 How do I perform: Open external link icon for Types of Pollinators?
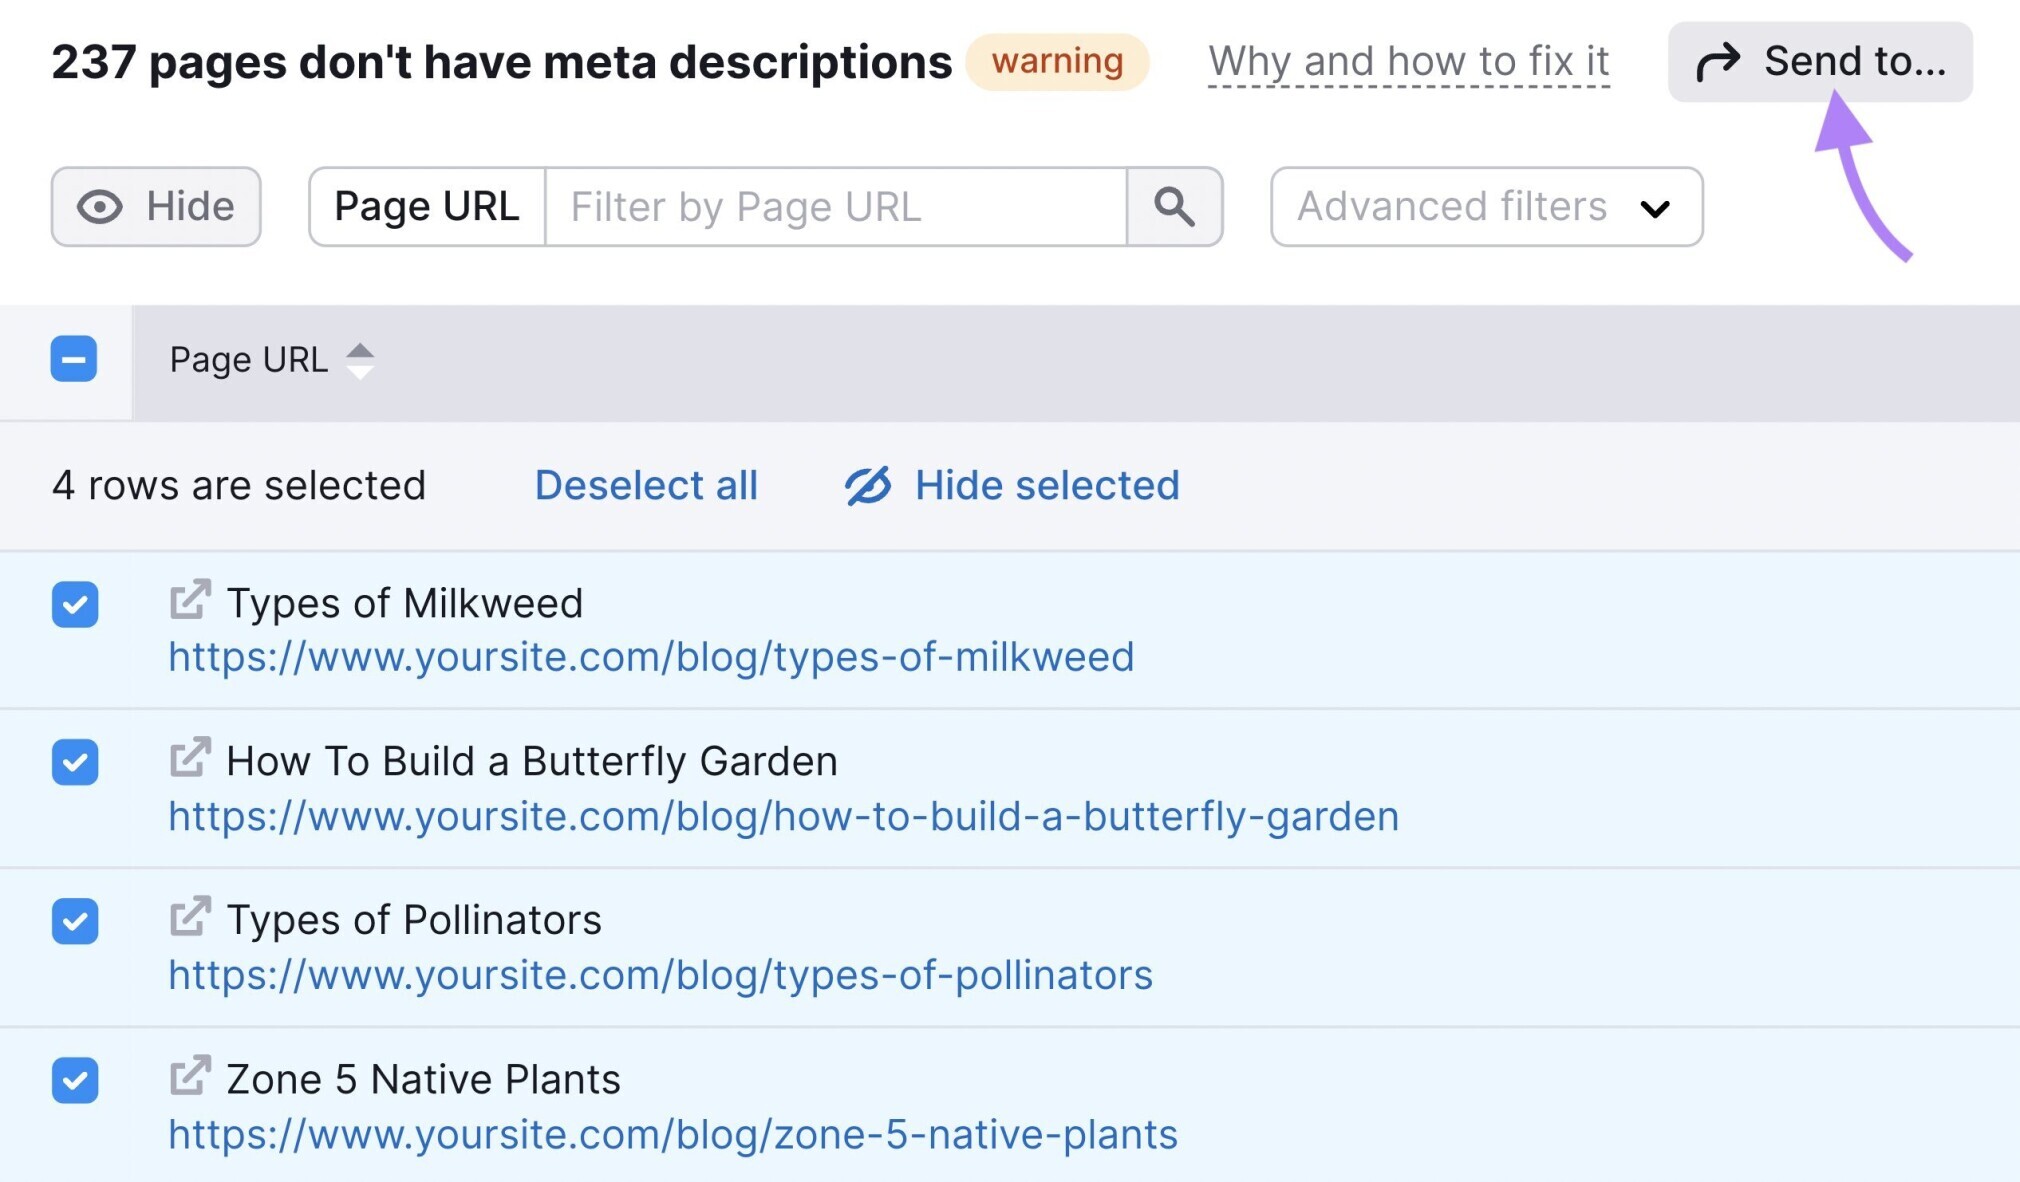point(190,916)
